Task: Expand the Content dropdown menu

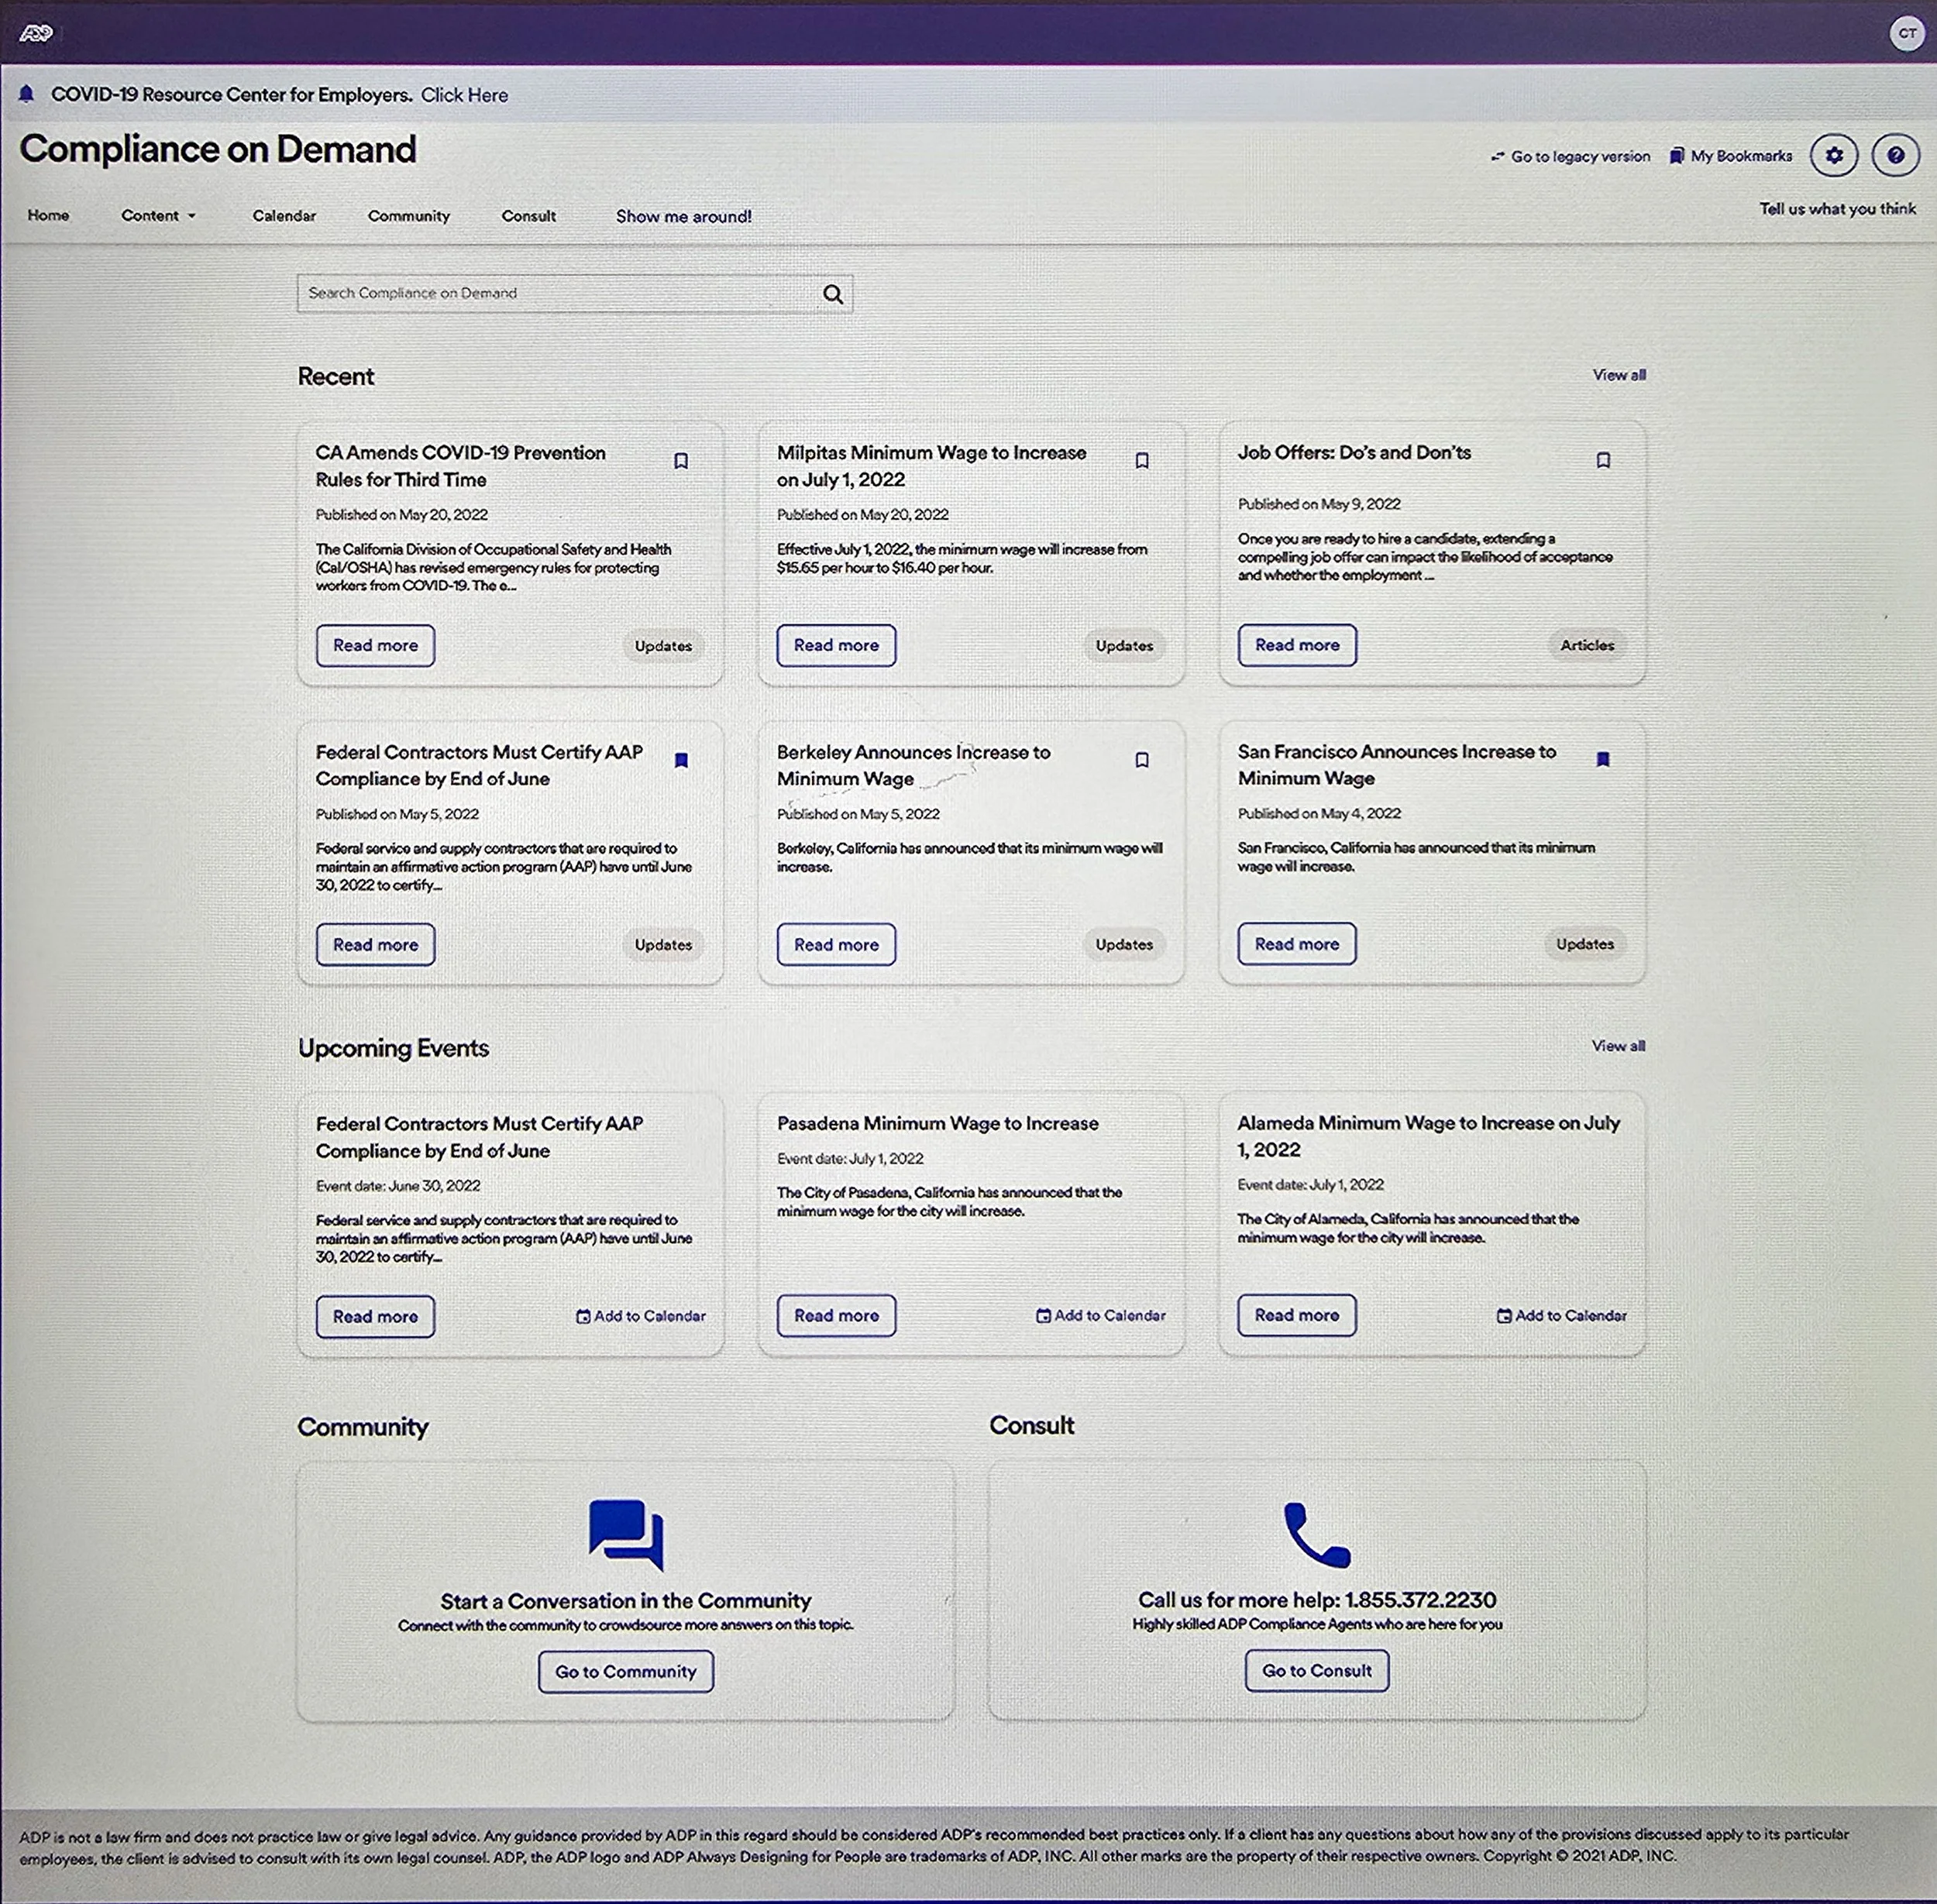Action: pos(158,216)
